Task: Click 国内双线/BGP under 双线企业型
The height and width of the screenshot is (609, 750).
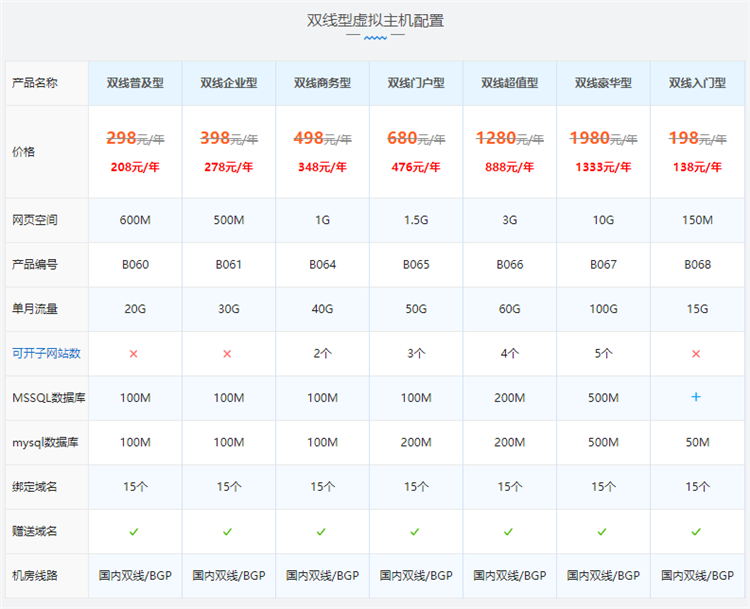Action: coord(228,576)
